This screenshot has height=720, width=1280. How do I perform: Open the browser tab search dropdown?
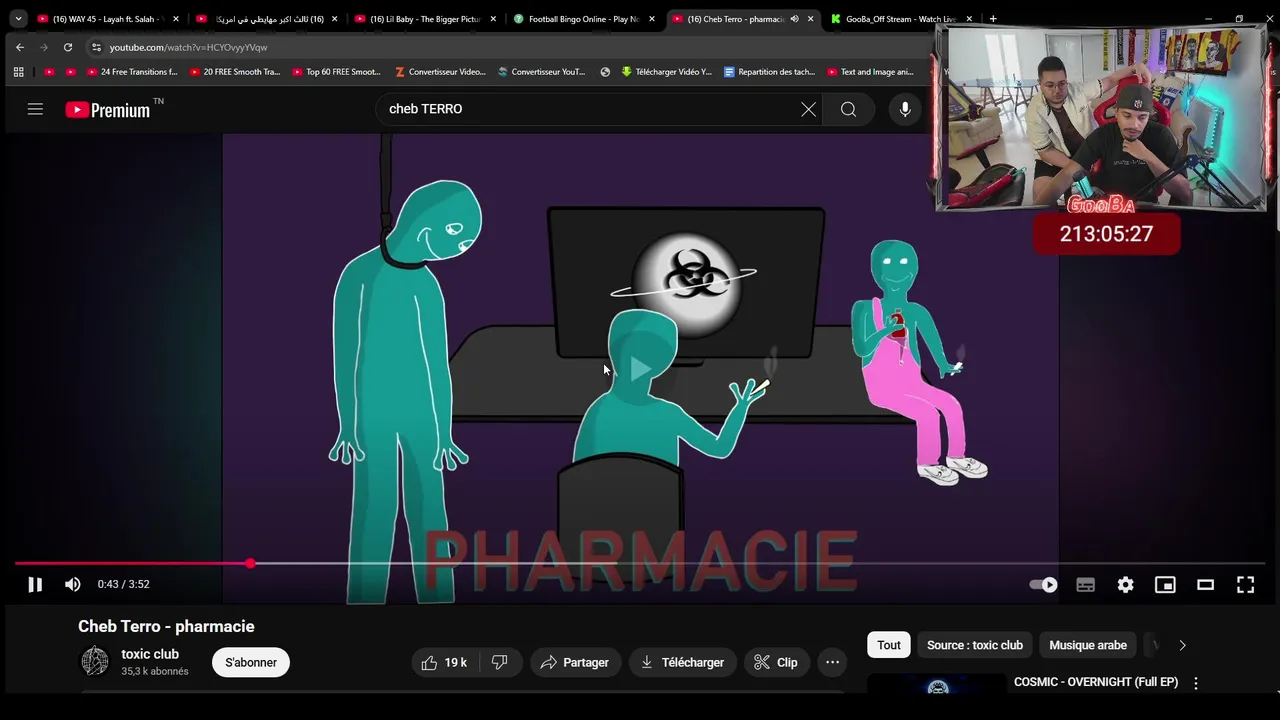coord(18,19)
